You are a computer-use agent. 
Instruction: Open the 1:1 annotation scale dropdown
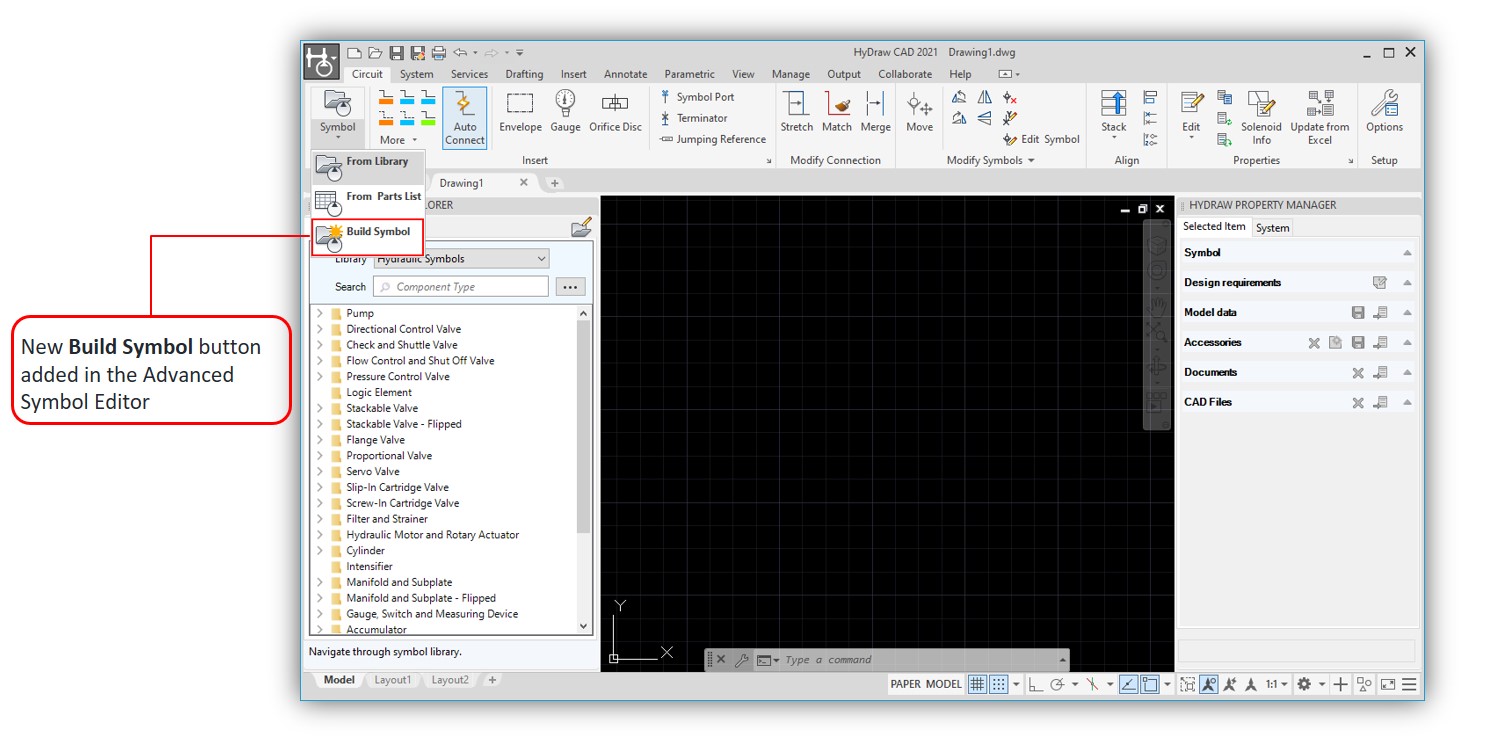click(1277, 684)
